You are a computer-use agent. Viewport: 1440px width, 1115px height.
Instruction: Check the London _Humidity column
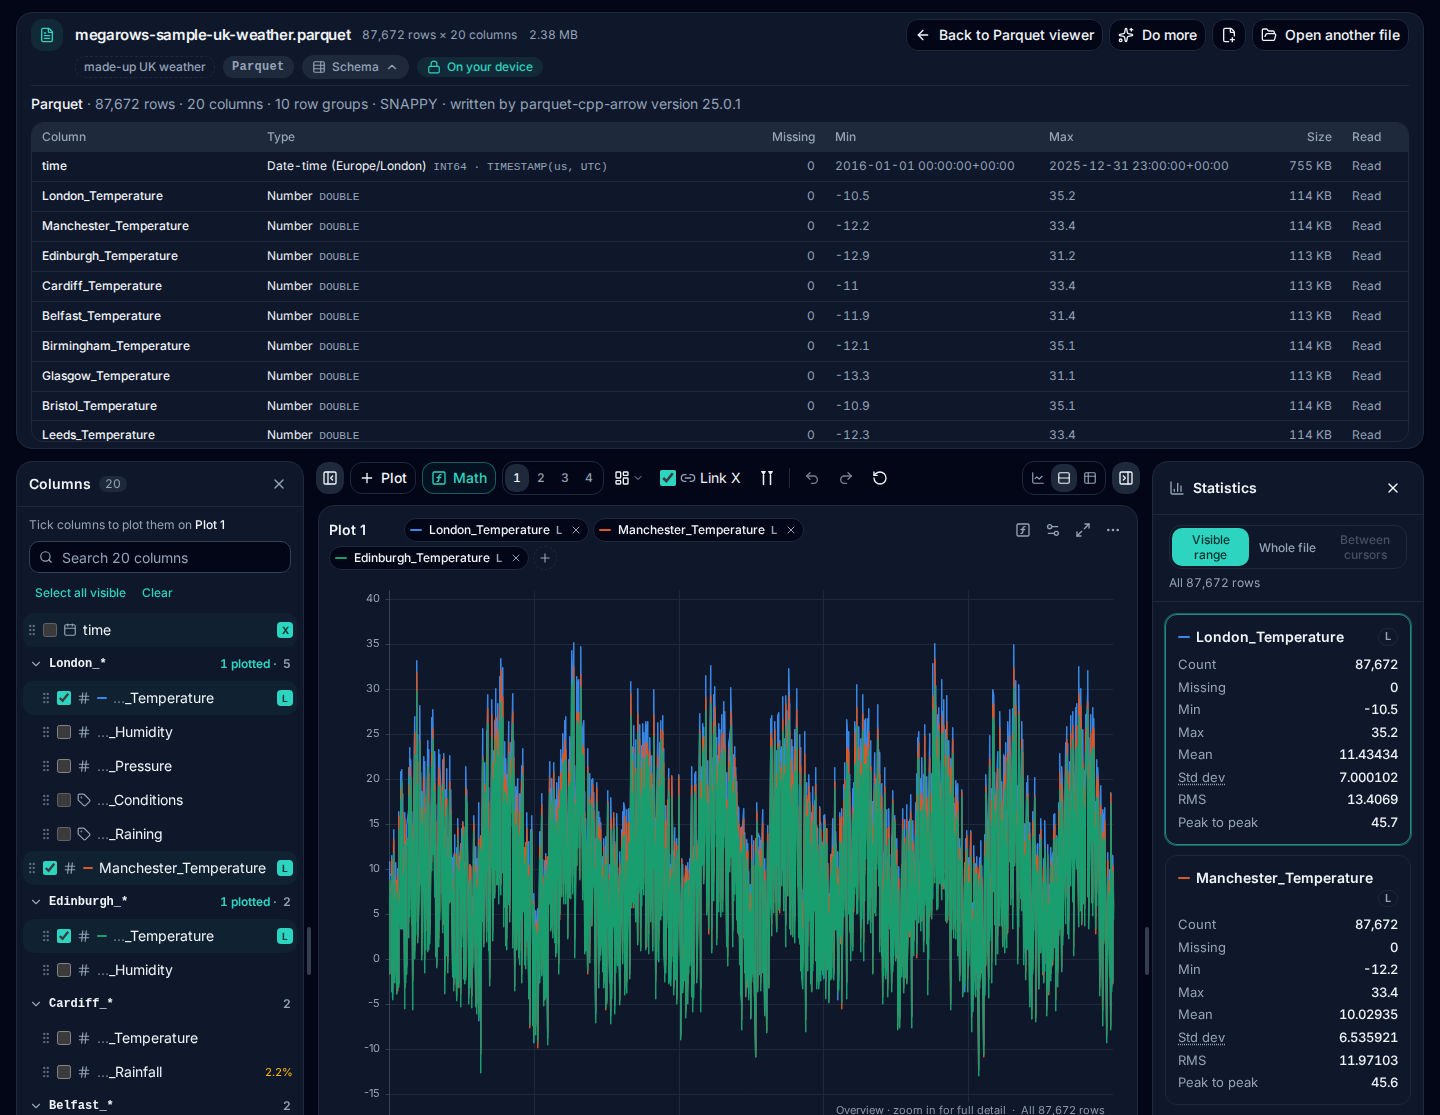64,732
